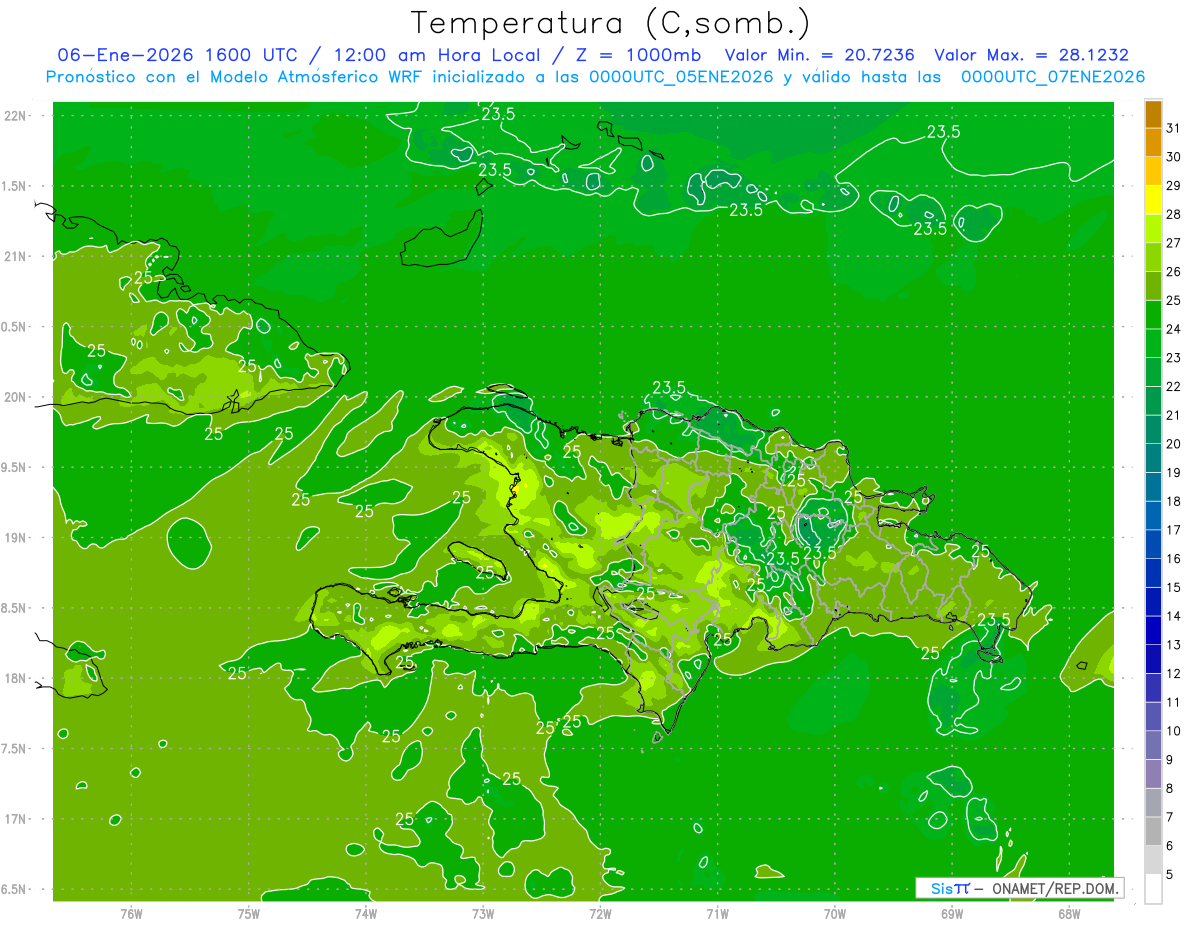Click the "70W" longitude axis label
Image resolution: width=1200 pixels, height=927 pixels.
[x=835, y=913]
